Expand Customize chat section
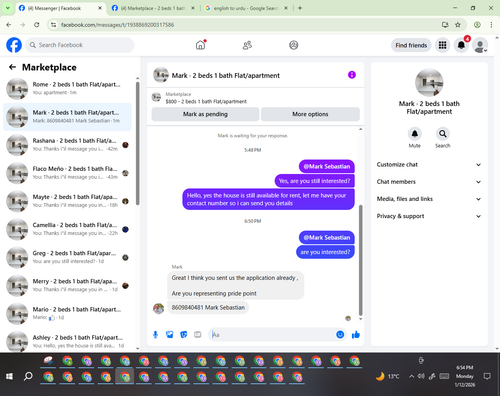The image size is (500, 396). click(x=429, y=165)
